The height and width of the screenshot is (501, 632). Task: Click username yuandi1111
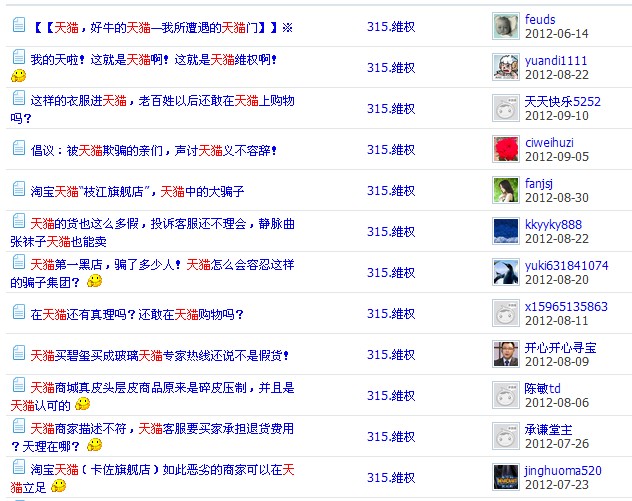[x=556, y=61]
